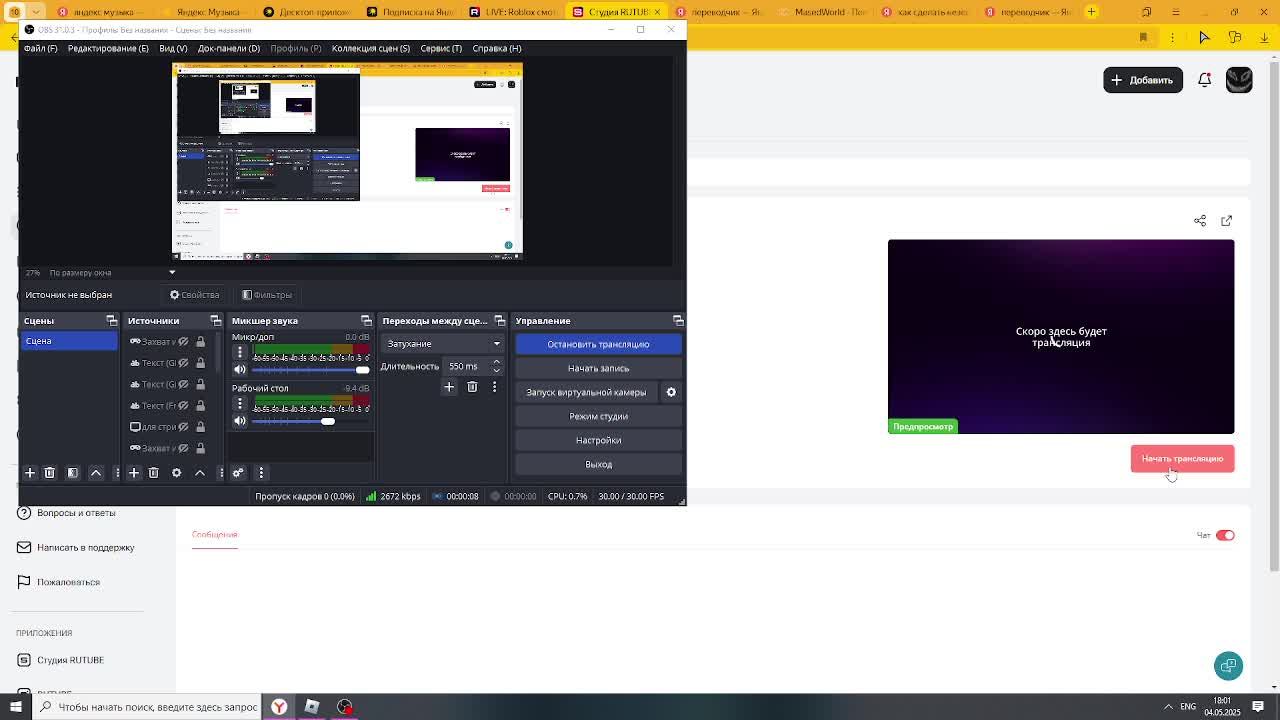Viewport: 1280px width, 720px height.
Task: Open options menu for Рабочий стол channel
Action: [240, 403]
